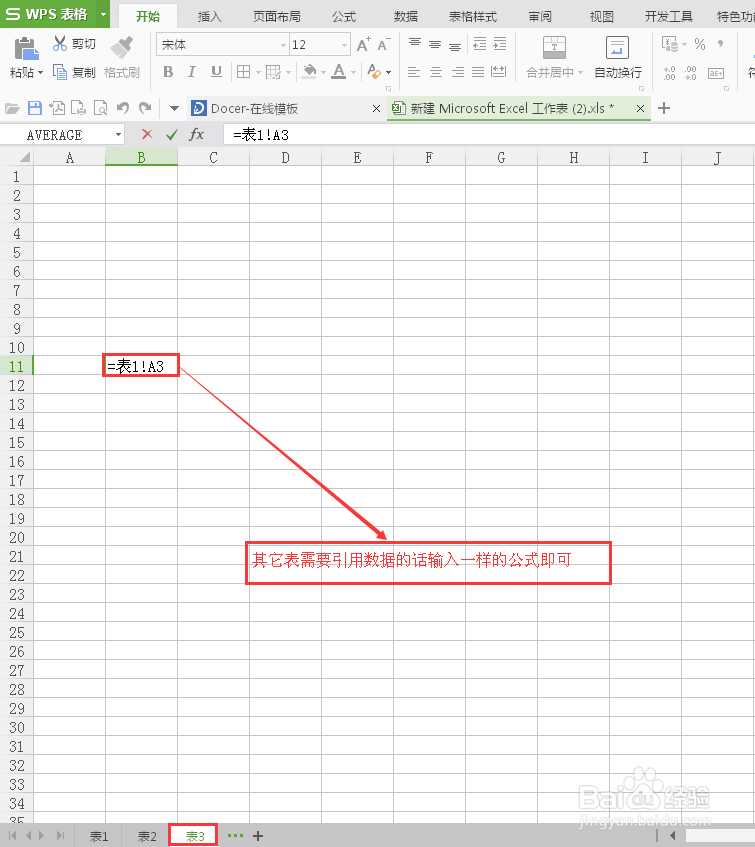Increase font size with A+ icon
This screenshot has width=755, height=847.
[x=363, y=44]
